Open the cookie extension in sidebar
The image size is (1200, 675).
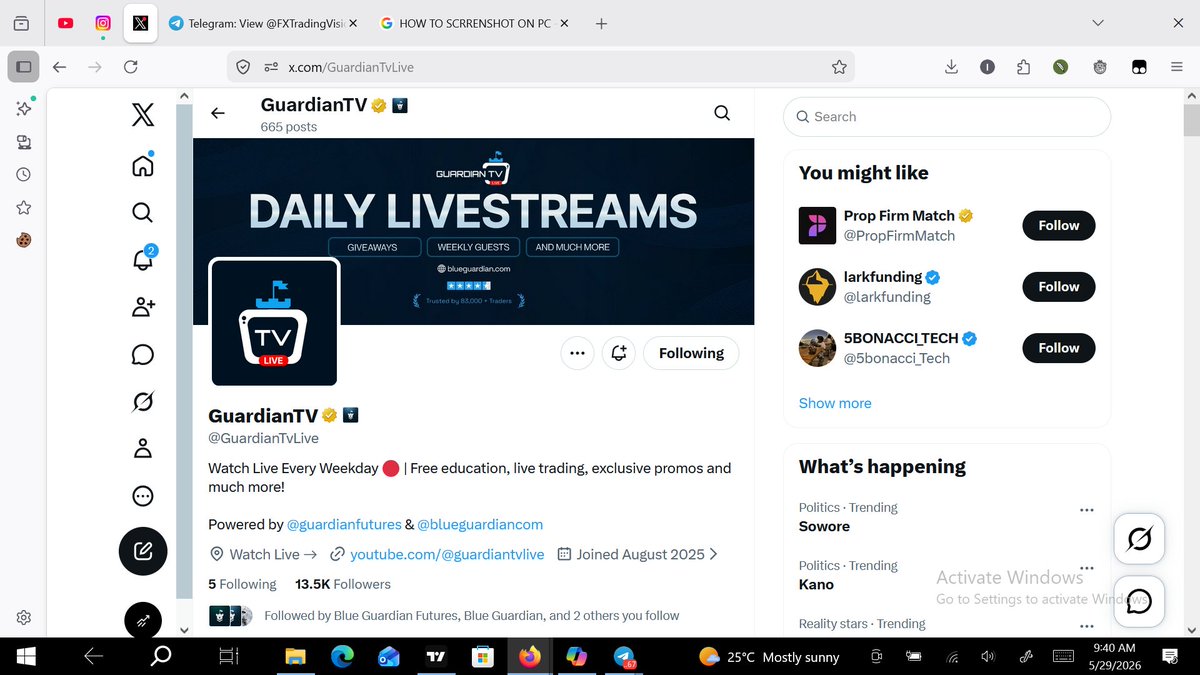coord(24,240)
